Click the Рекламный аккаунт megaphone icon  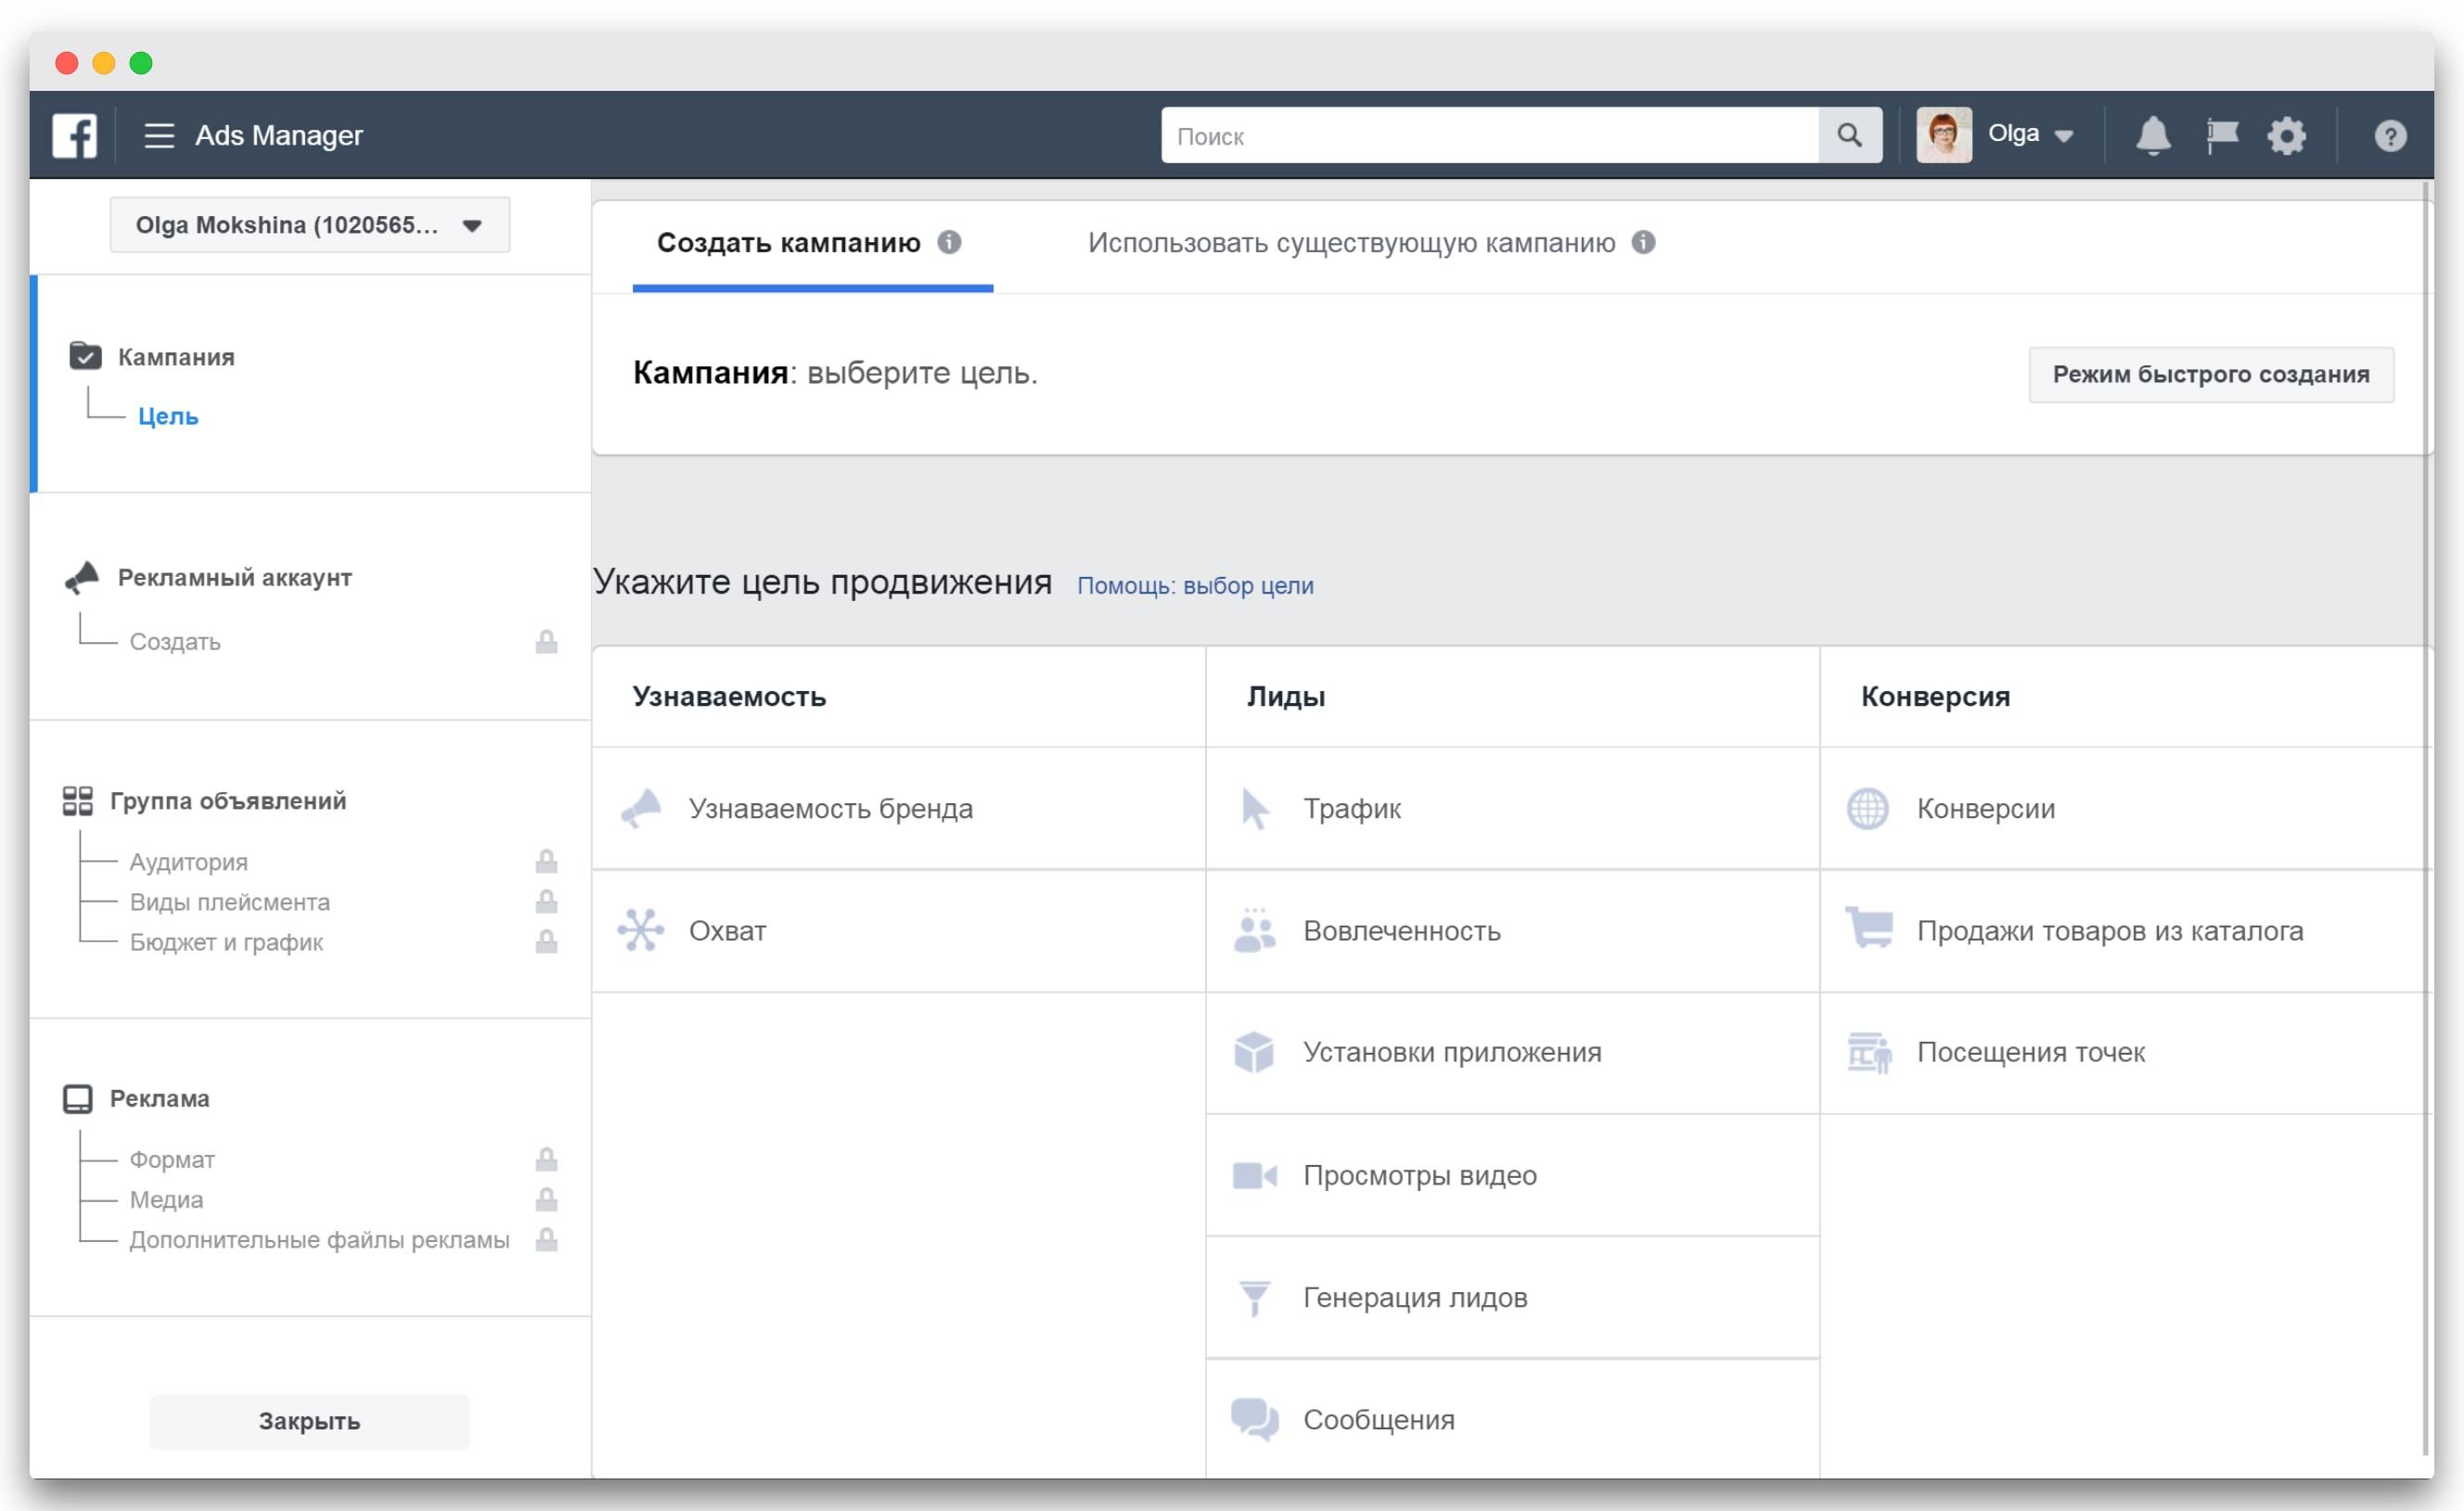pos(82,577)
